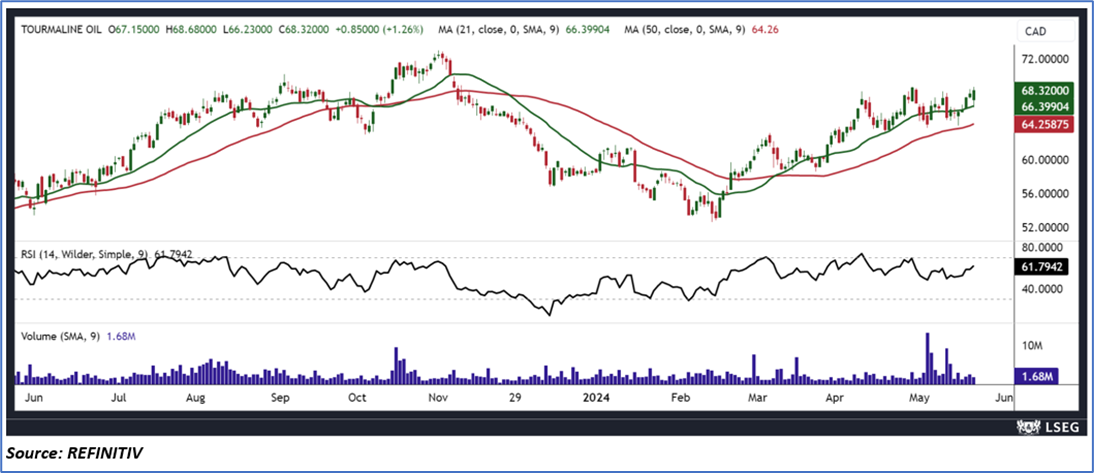Click the Nov label on time axis

tap(438, 398)
